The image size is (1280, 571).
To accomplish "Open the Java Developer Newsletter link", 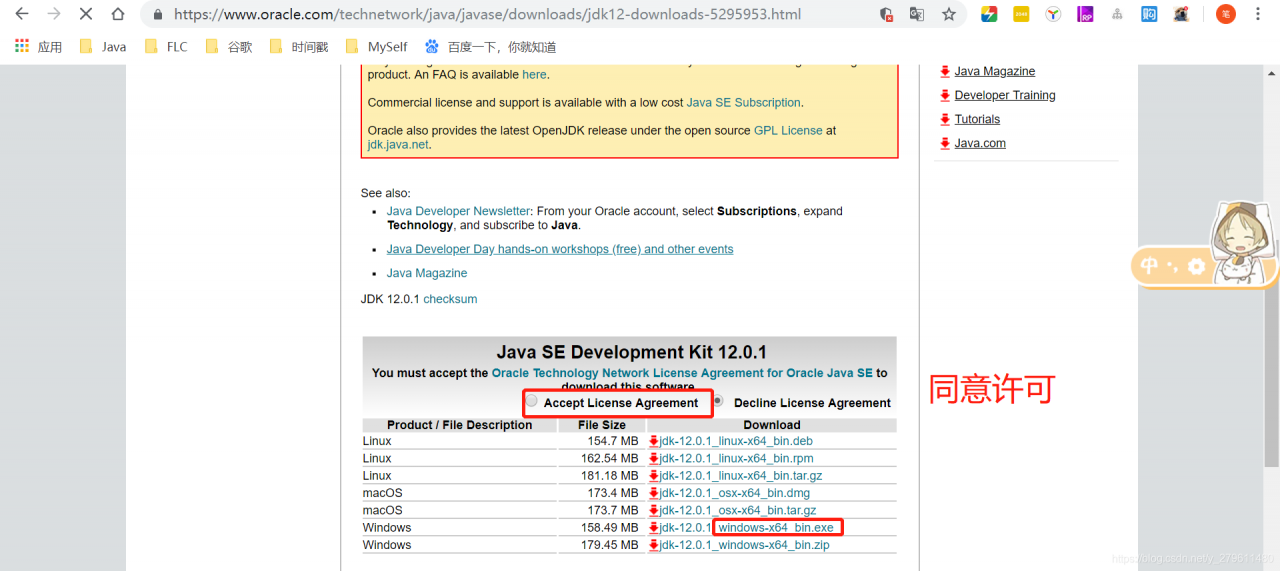I will pyautogui.click(x=458, y=211).
